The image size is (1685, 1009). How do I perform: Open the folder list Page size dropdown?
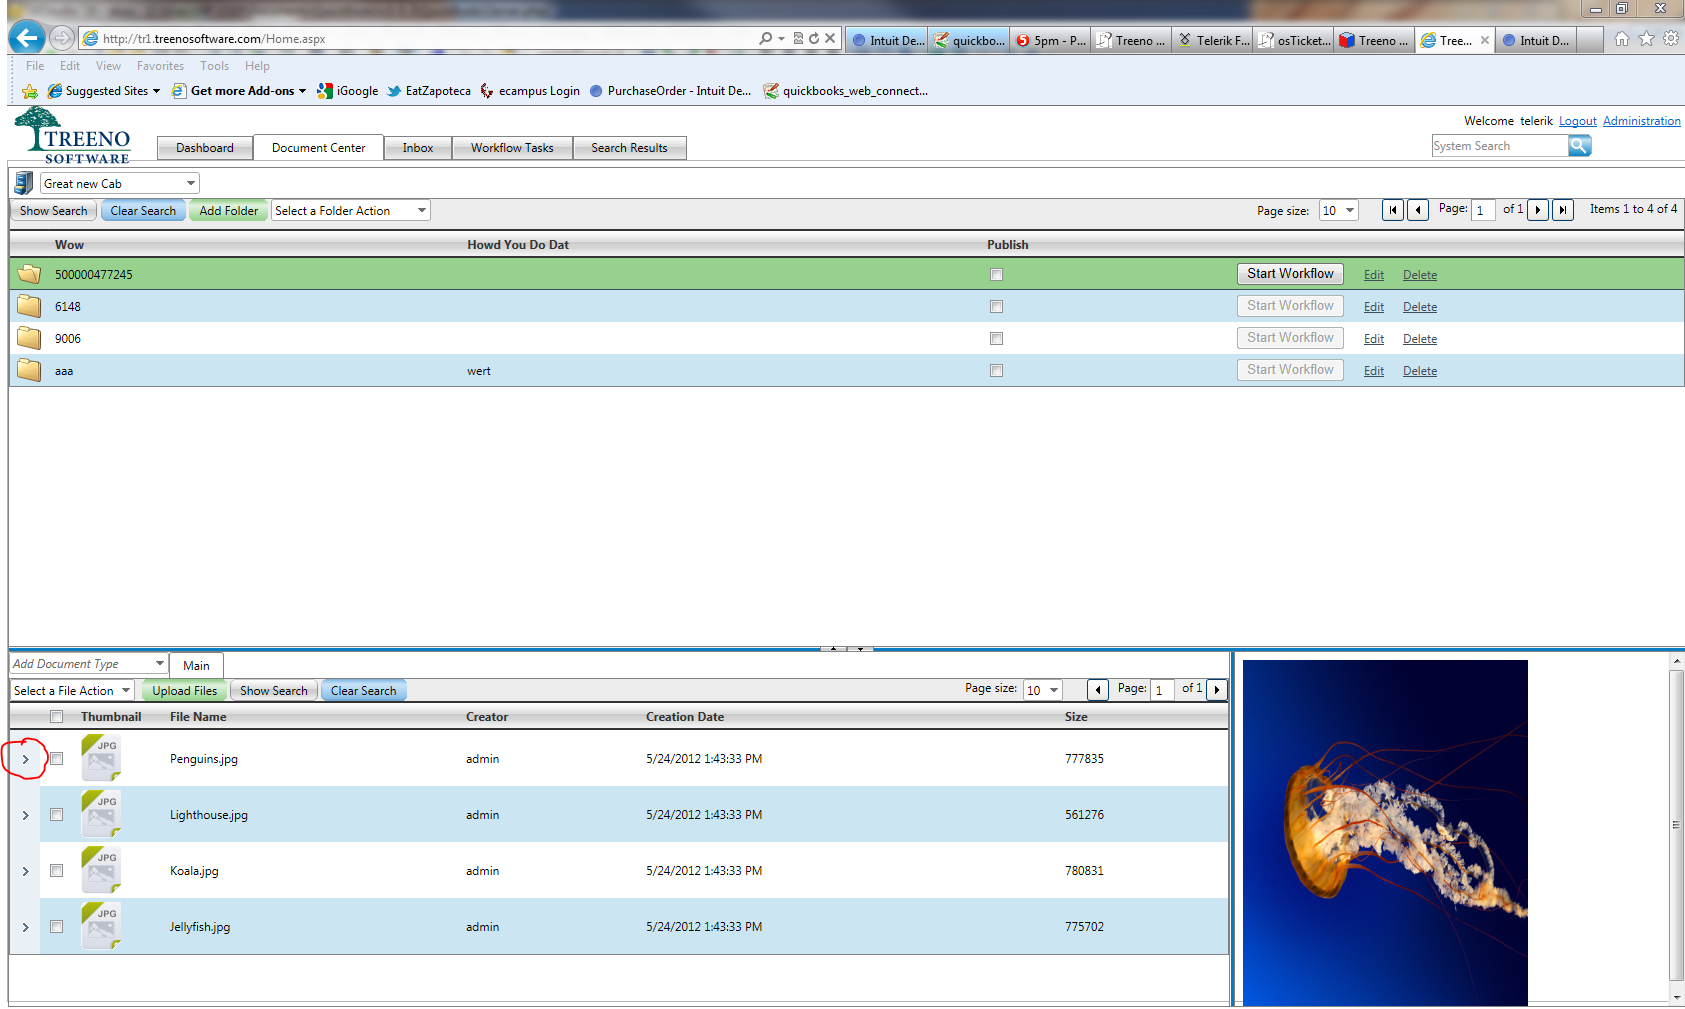coord(1338,210)
